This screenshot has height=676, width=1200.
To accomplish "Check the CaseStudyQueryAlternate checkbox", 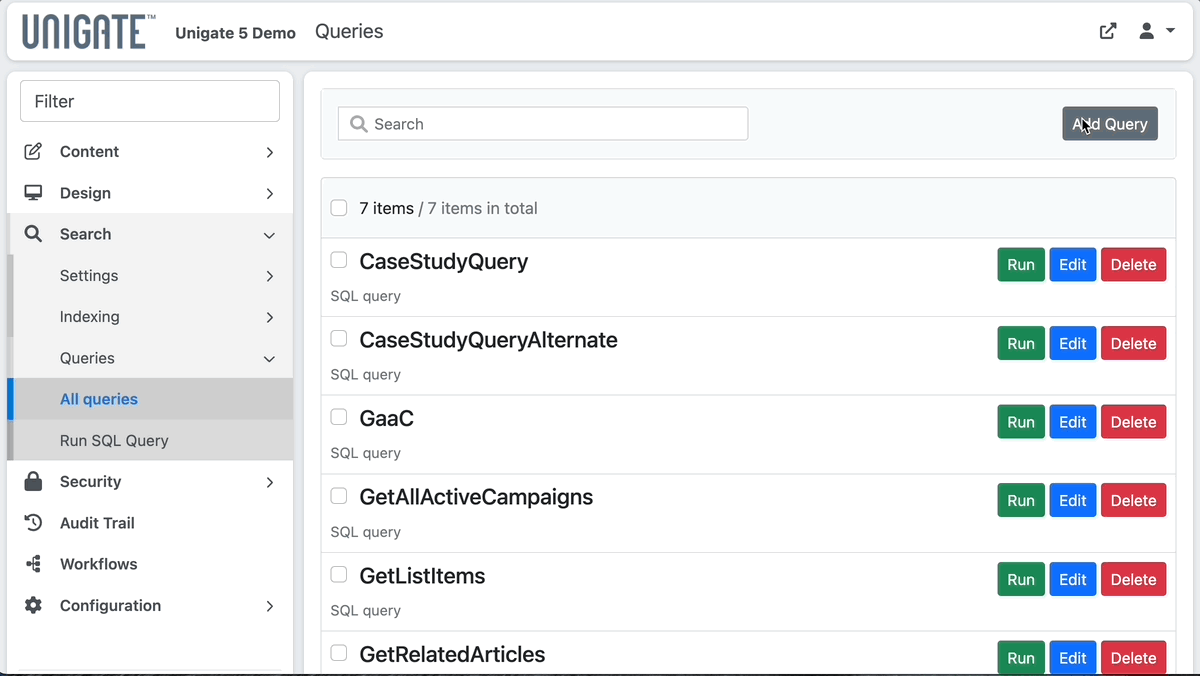I will [x=339, y=339].
